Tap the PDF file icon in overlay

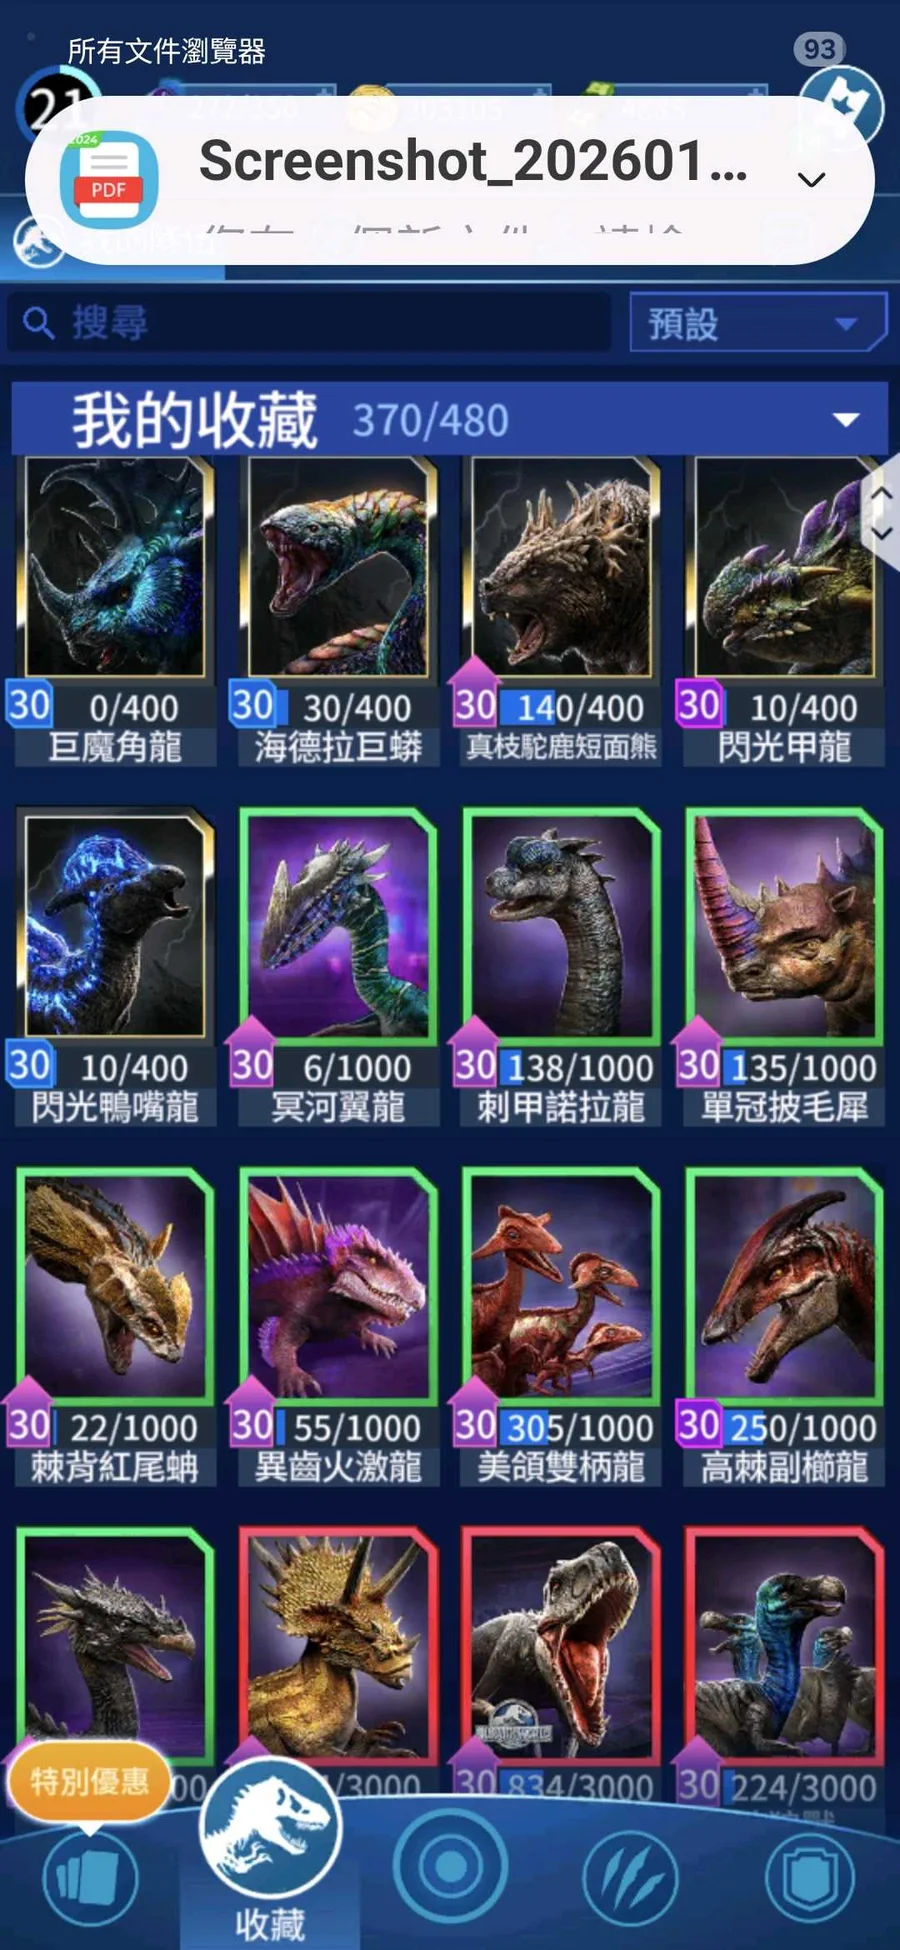(x=109, y=180)
